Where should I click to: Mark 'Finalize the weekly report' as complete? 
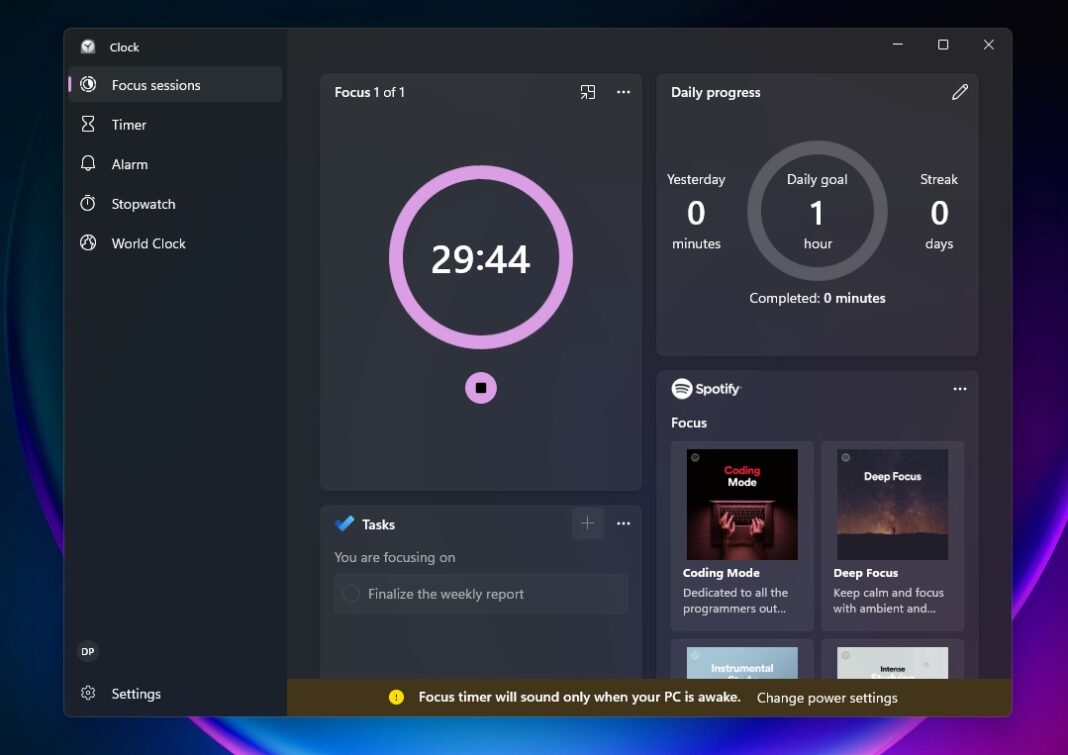[351, 593]
